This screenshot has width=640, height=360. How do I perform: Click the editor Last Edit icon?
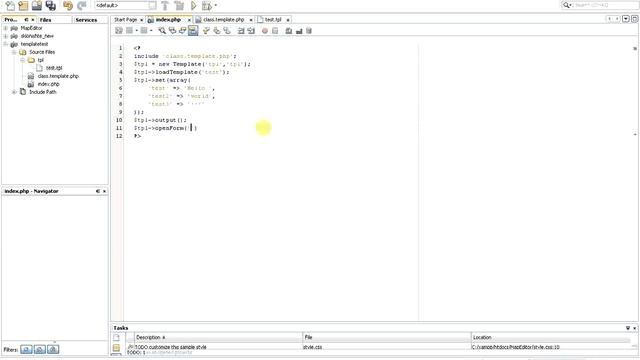click(x=119, y=31)
